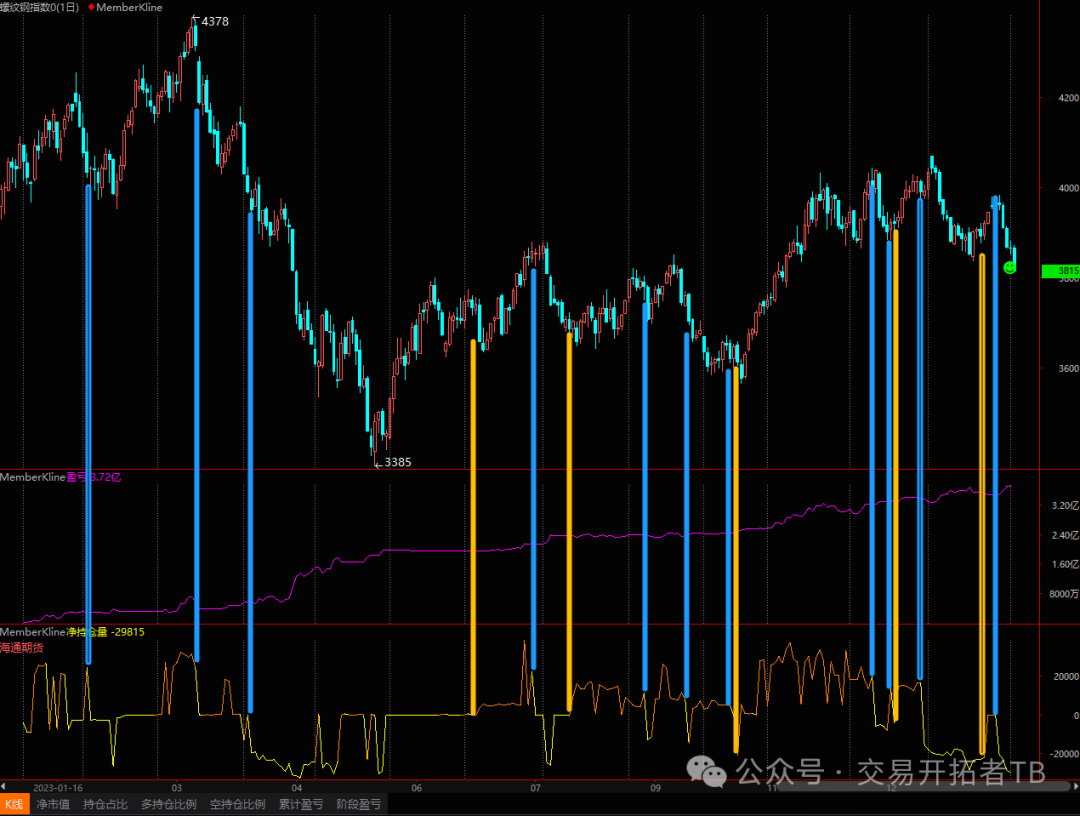Click the 4200 price axis label
The image size is (1080, 816).
1068,98
